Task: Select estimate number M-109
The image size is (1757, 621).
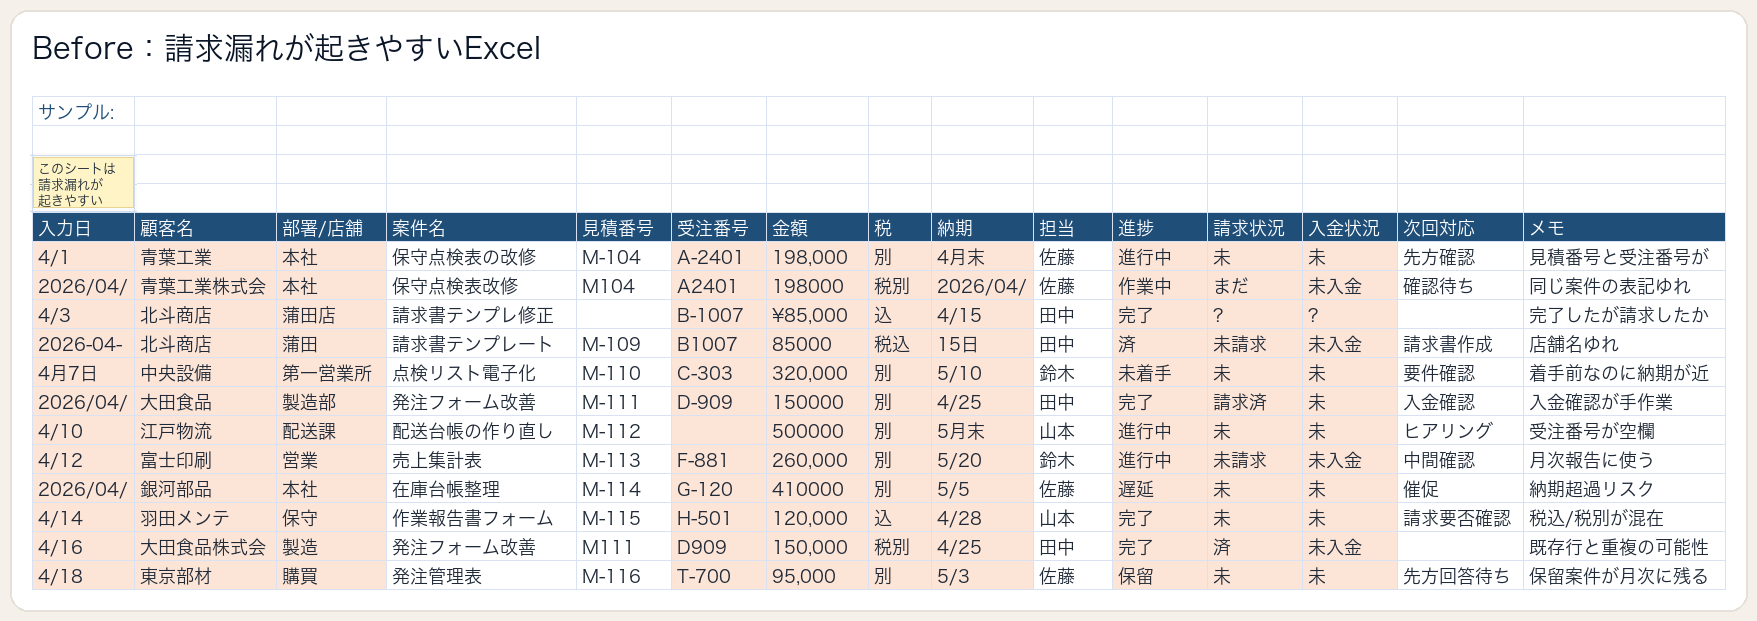Action: click(624, 344)
